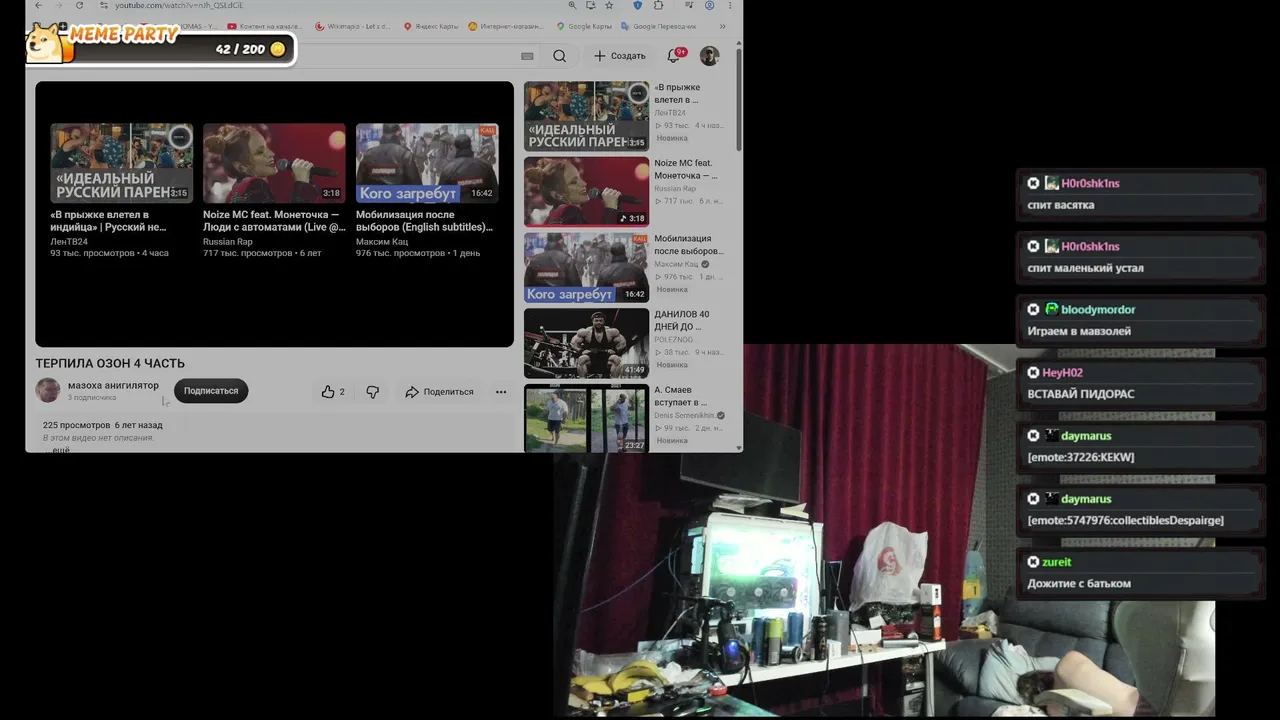Open the Яндекс Карты bookmark

tap(431, 26)
